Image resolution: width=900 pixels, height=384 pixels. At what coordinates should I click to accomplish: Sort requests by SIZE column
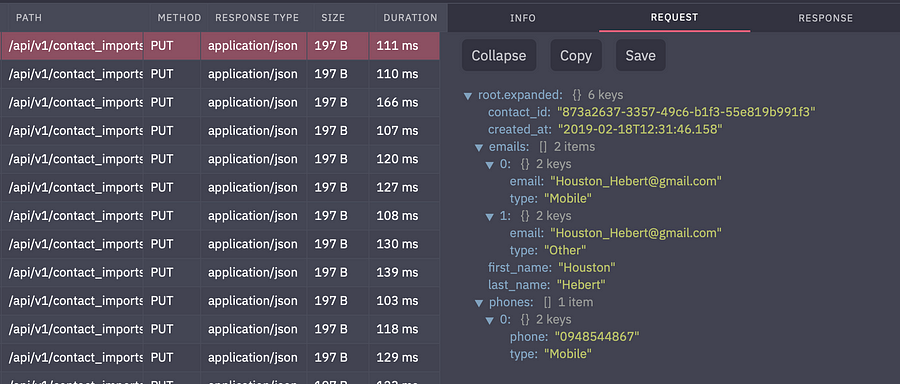333,18
